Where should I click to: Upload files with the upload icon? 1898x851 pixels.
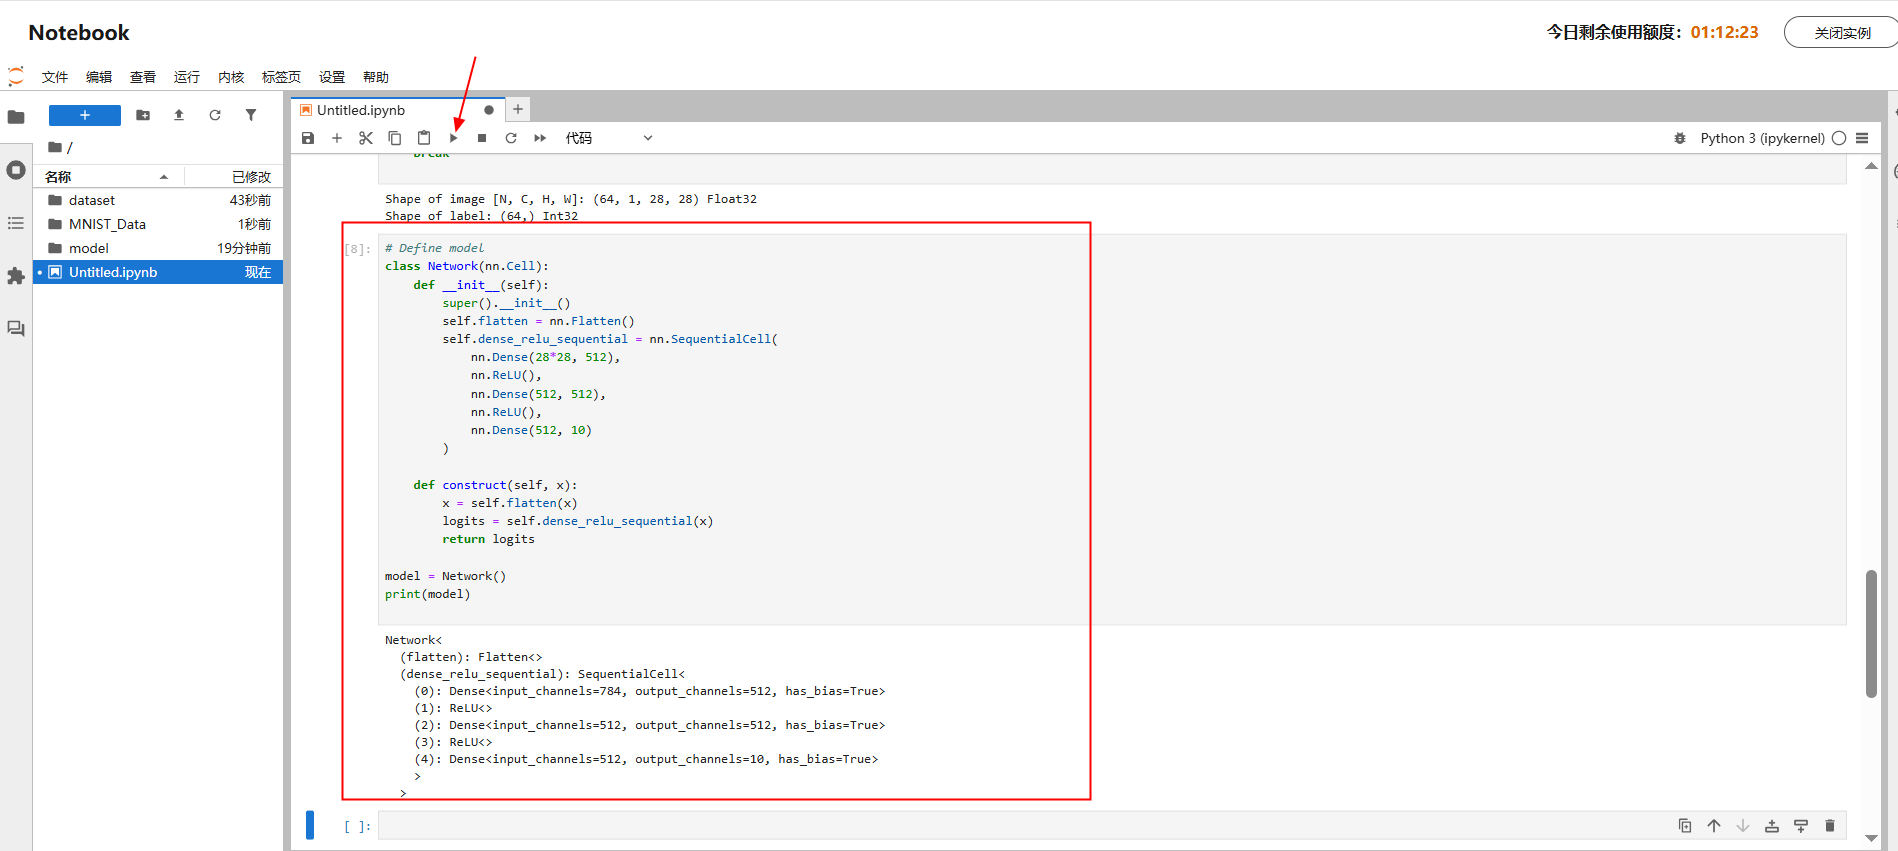pyautogui.click(x=179, y=115)
